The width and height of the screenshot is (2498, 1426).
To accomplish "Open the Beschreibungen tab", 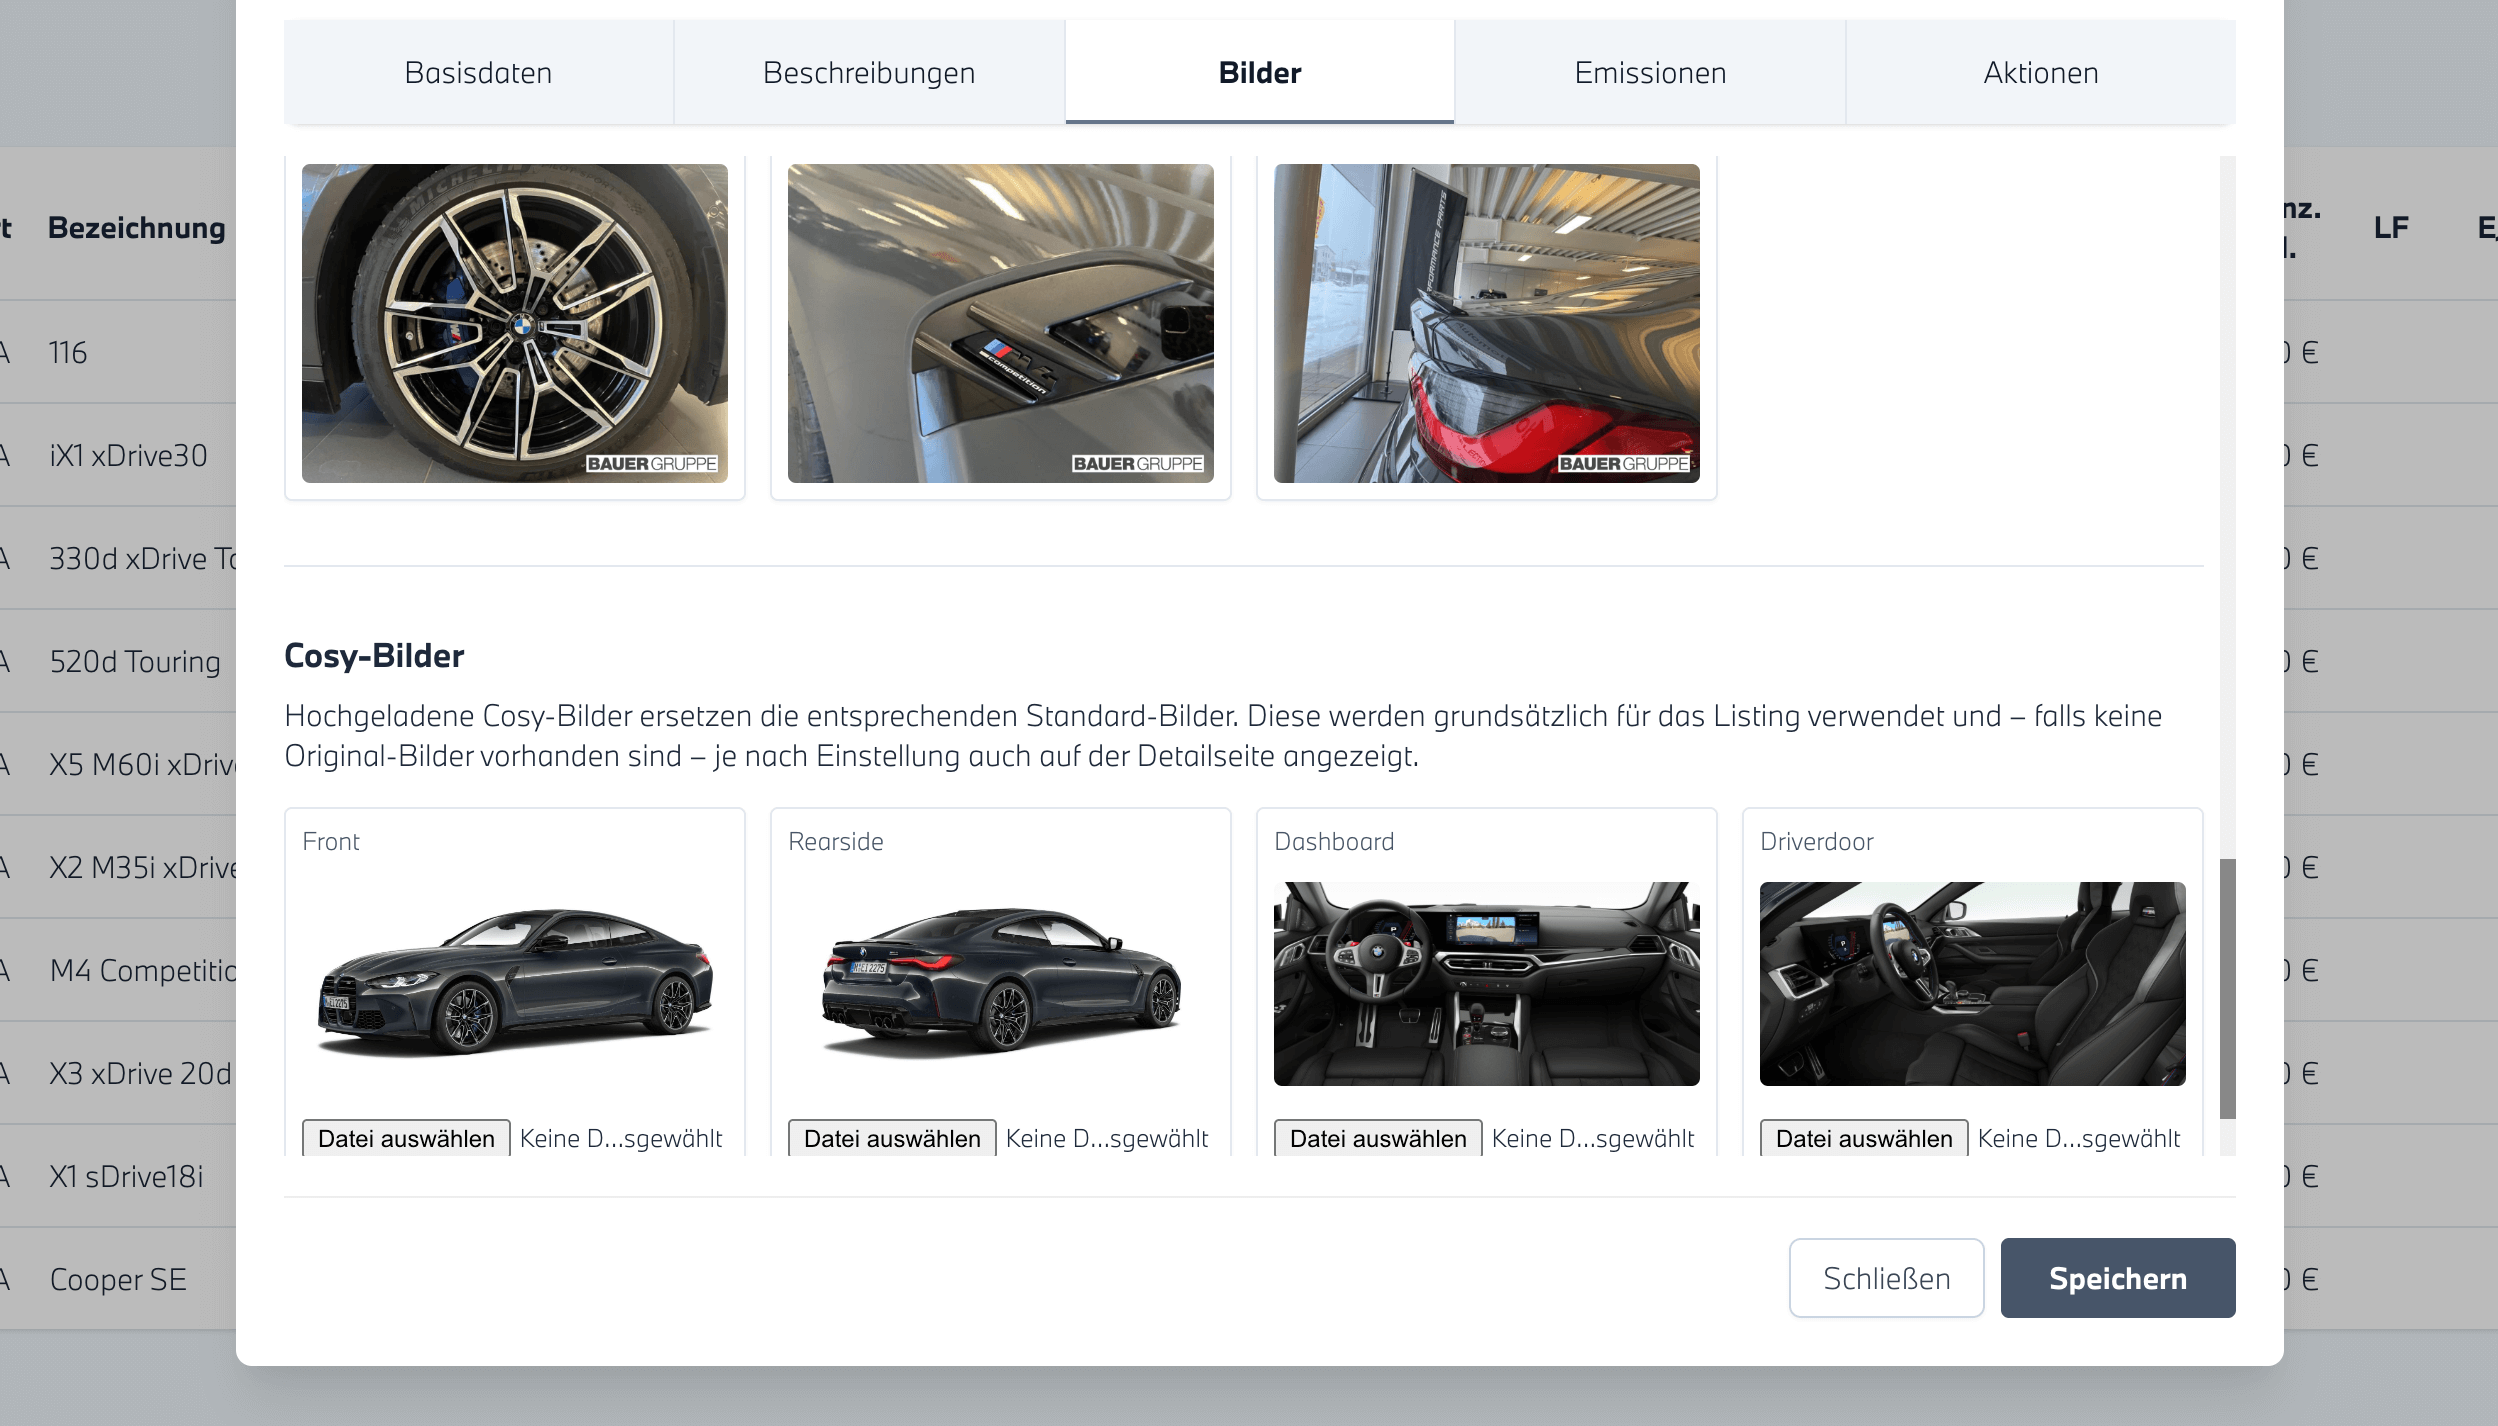I will pos(868,73).
